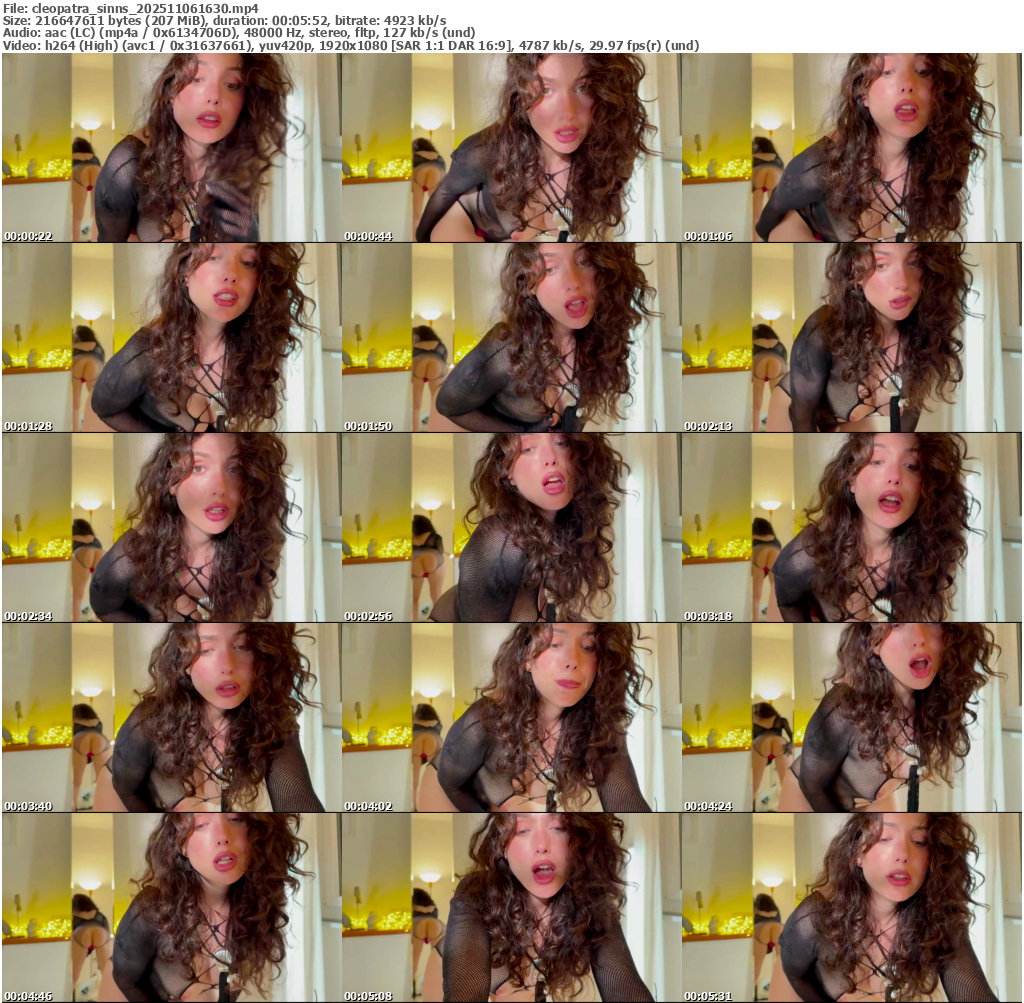Select the thumbnail frame stamped 00:00:44
The image size is (1024, 1003).
(x=511, y=148)
